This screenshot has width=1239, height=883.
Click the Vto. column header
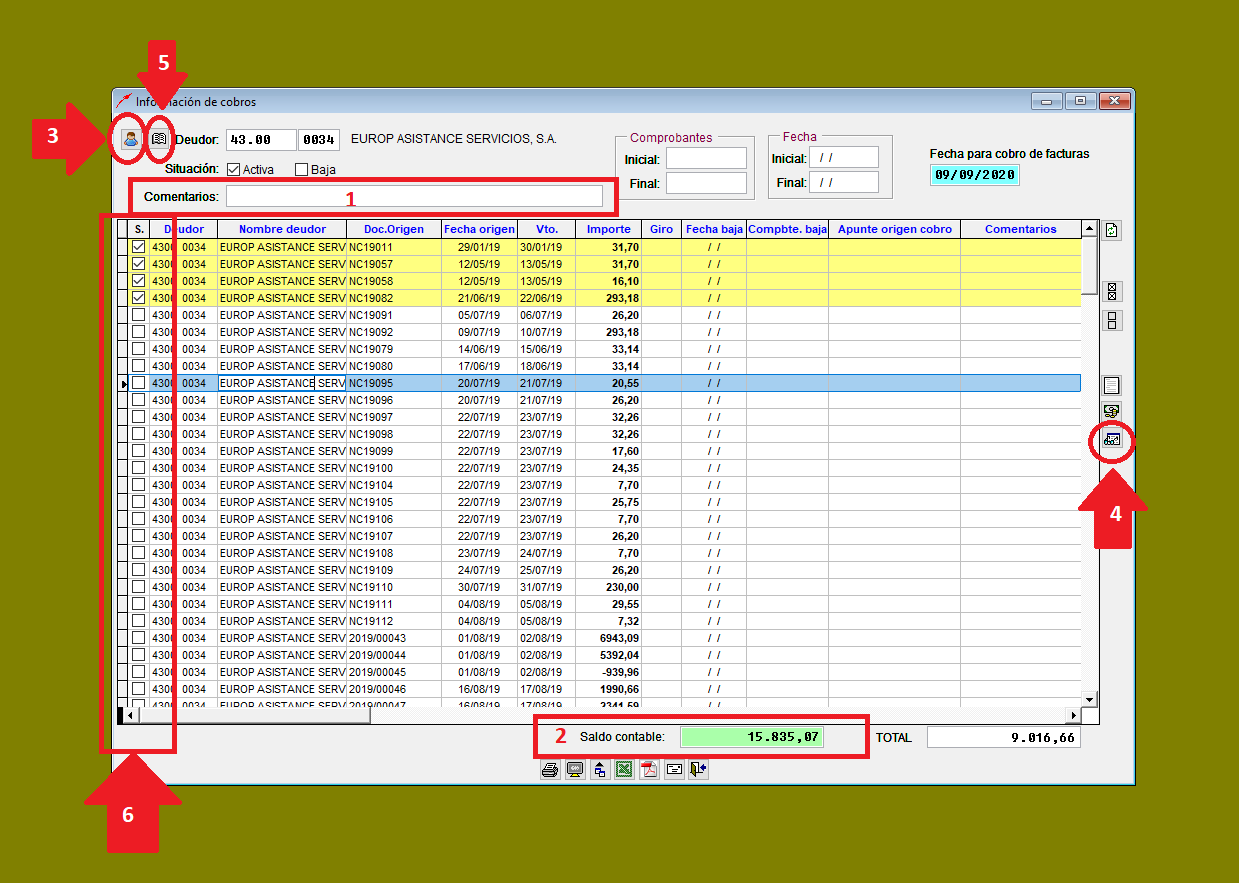547,230
